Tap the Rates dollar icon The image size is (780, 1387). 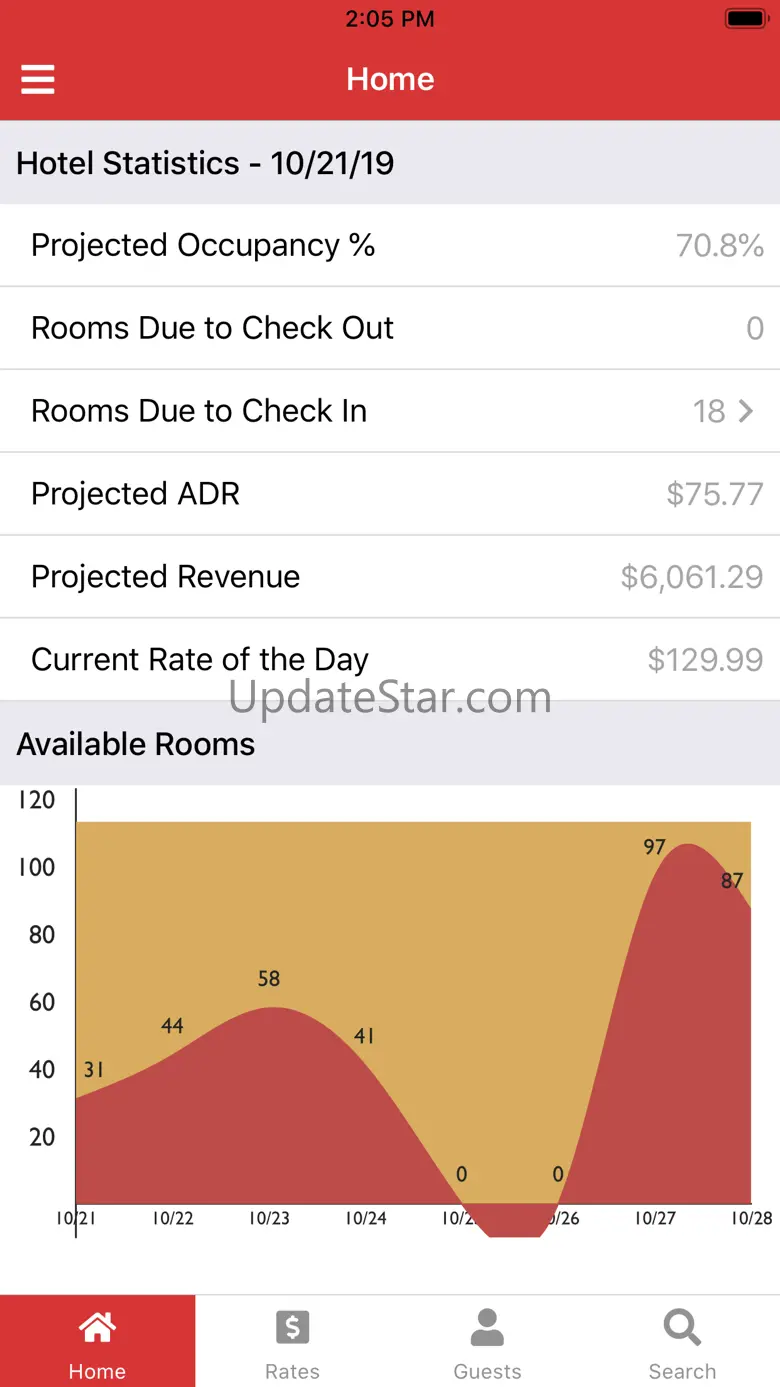pyautogui.click(x=292, y=1328)
